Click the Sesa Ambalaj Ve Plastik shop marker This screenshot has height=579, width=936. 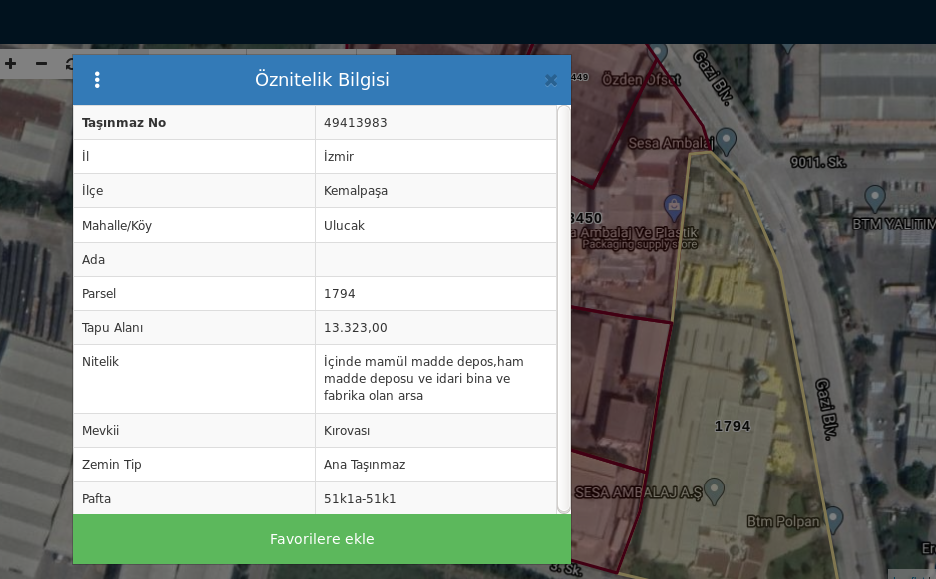click(x=674, y=207)
